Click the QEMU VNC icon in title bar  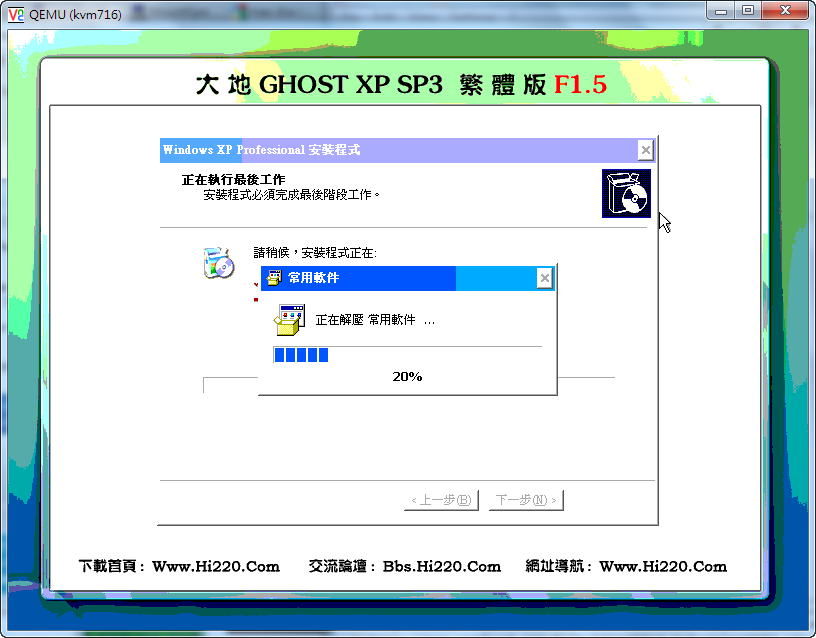pyautogui.click(x=16, y=14)
